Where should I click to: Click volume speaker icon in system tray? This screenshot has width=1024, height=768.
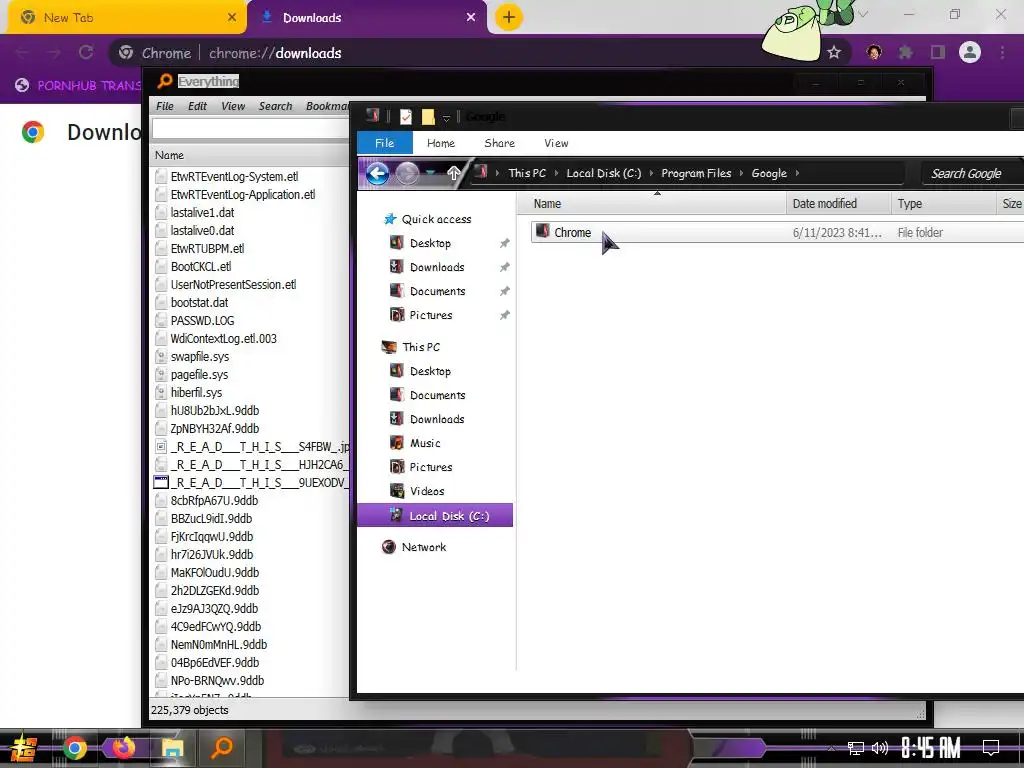(880, 748)
